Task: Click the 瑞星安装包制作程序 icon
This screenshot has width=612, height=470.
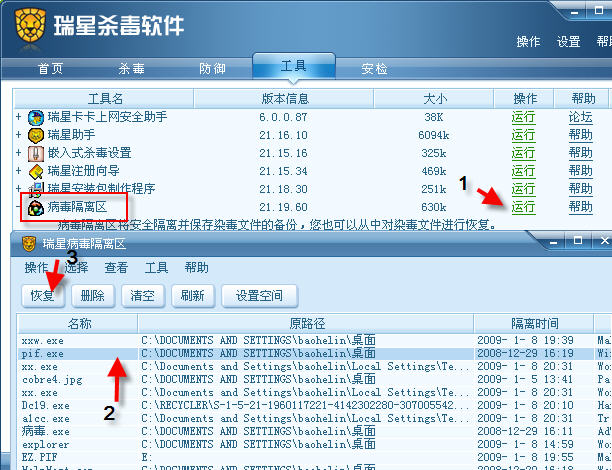Action: pos(36,189)
